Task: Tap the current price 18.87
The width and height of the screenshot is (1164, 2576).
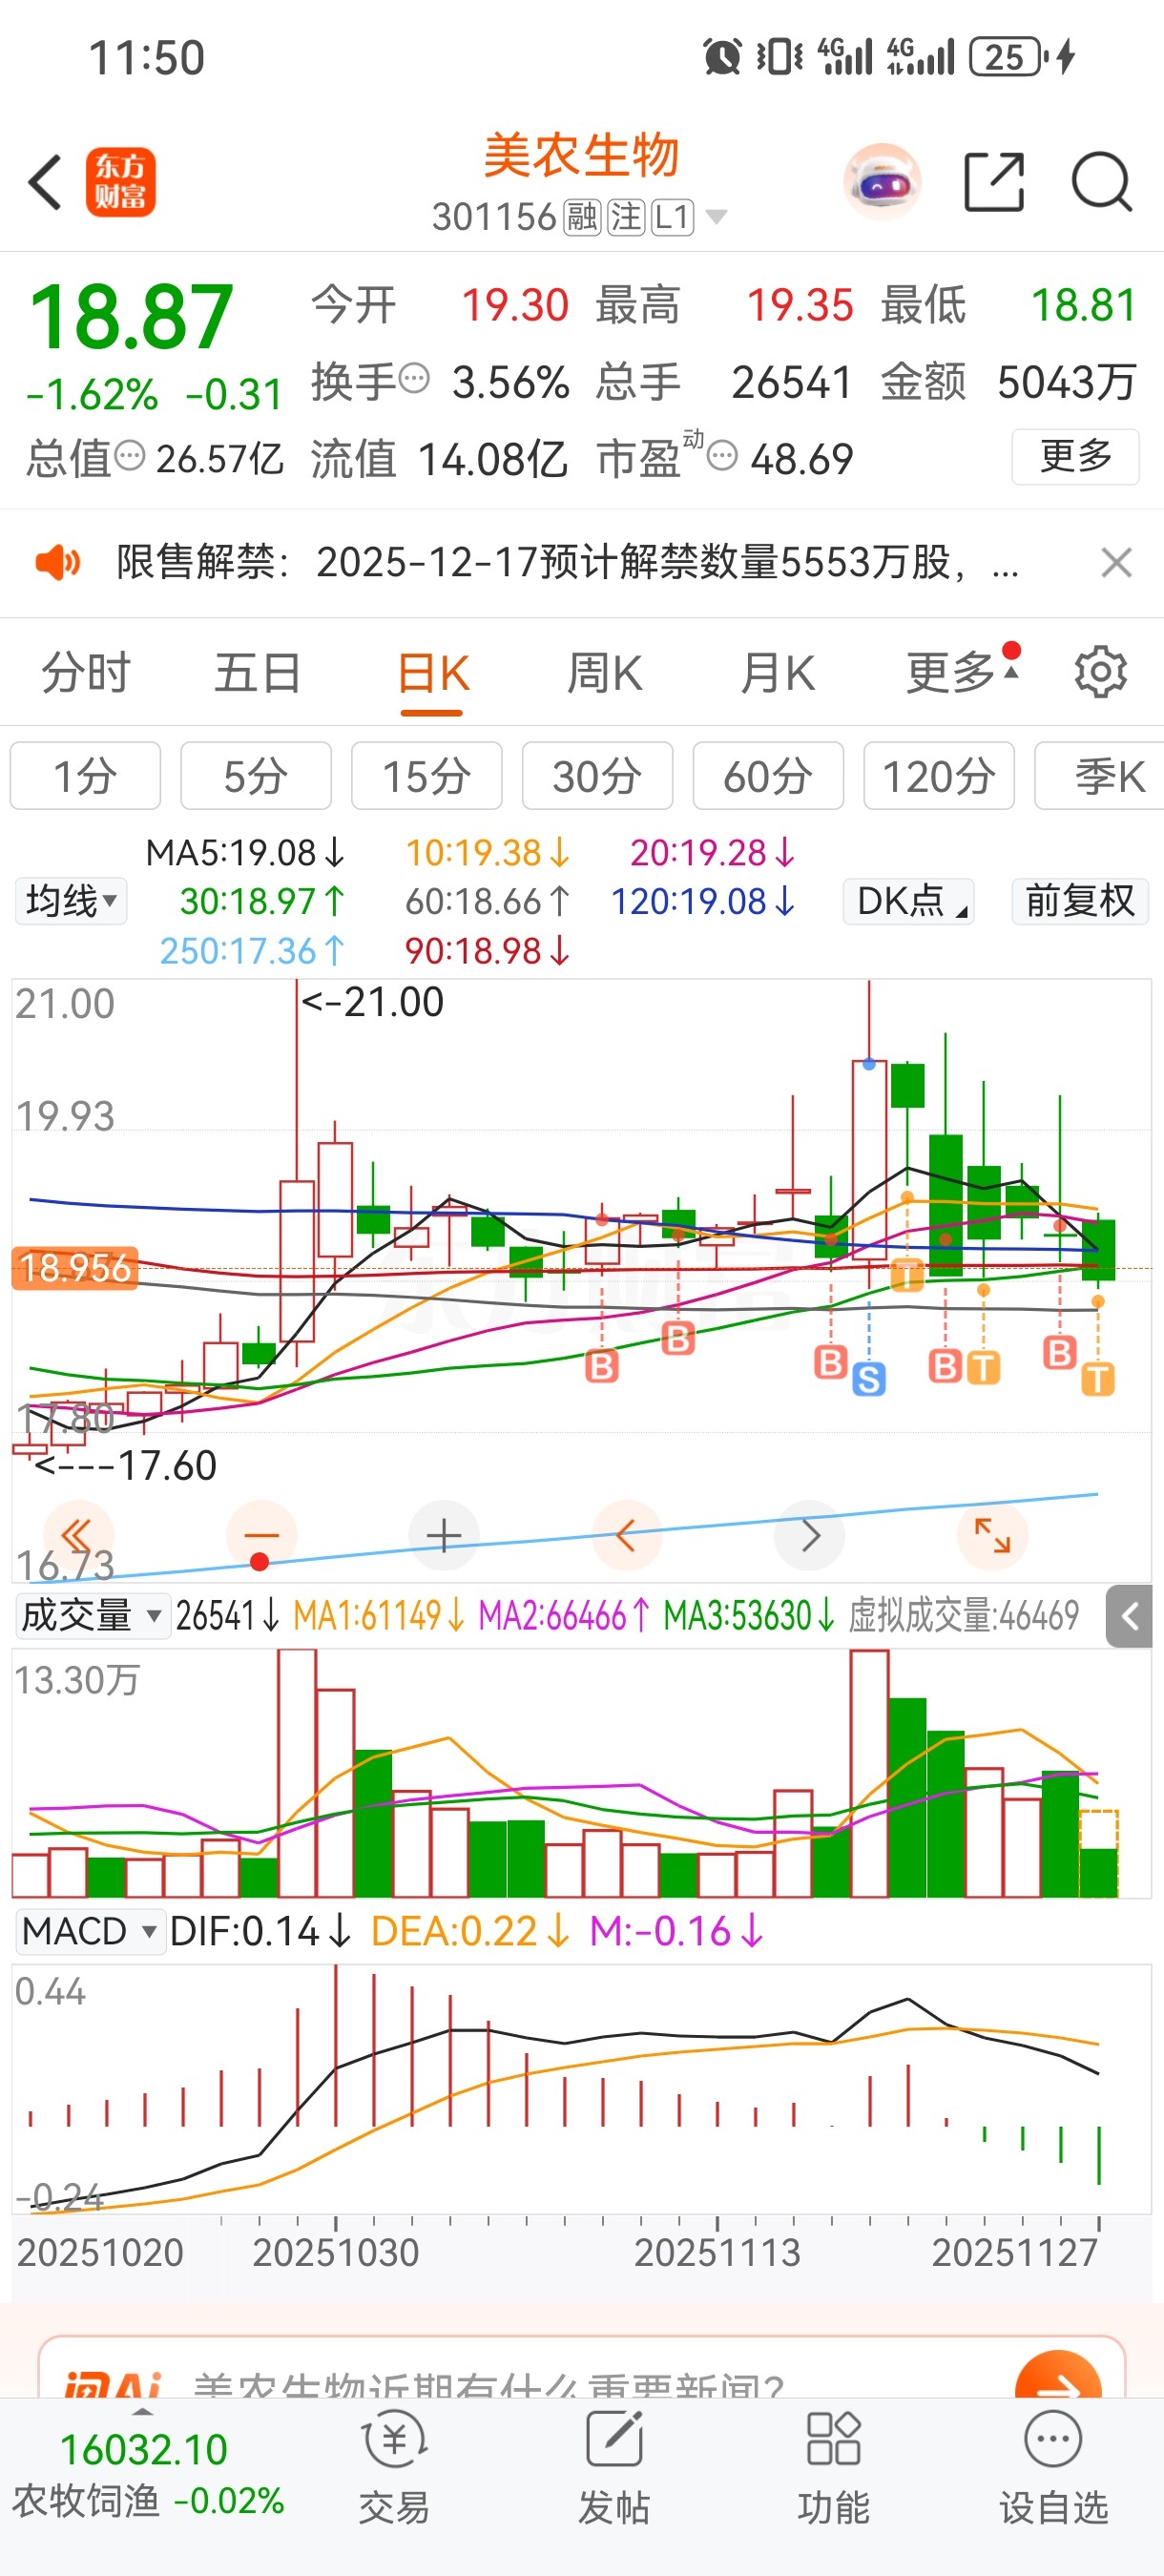Action: tap(131, 318)
